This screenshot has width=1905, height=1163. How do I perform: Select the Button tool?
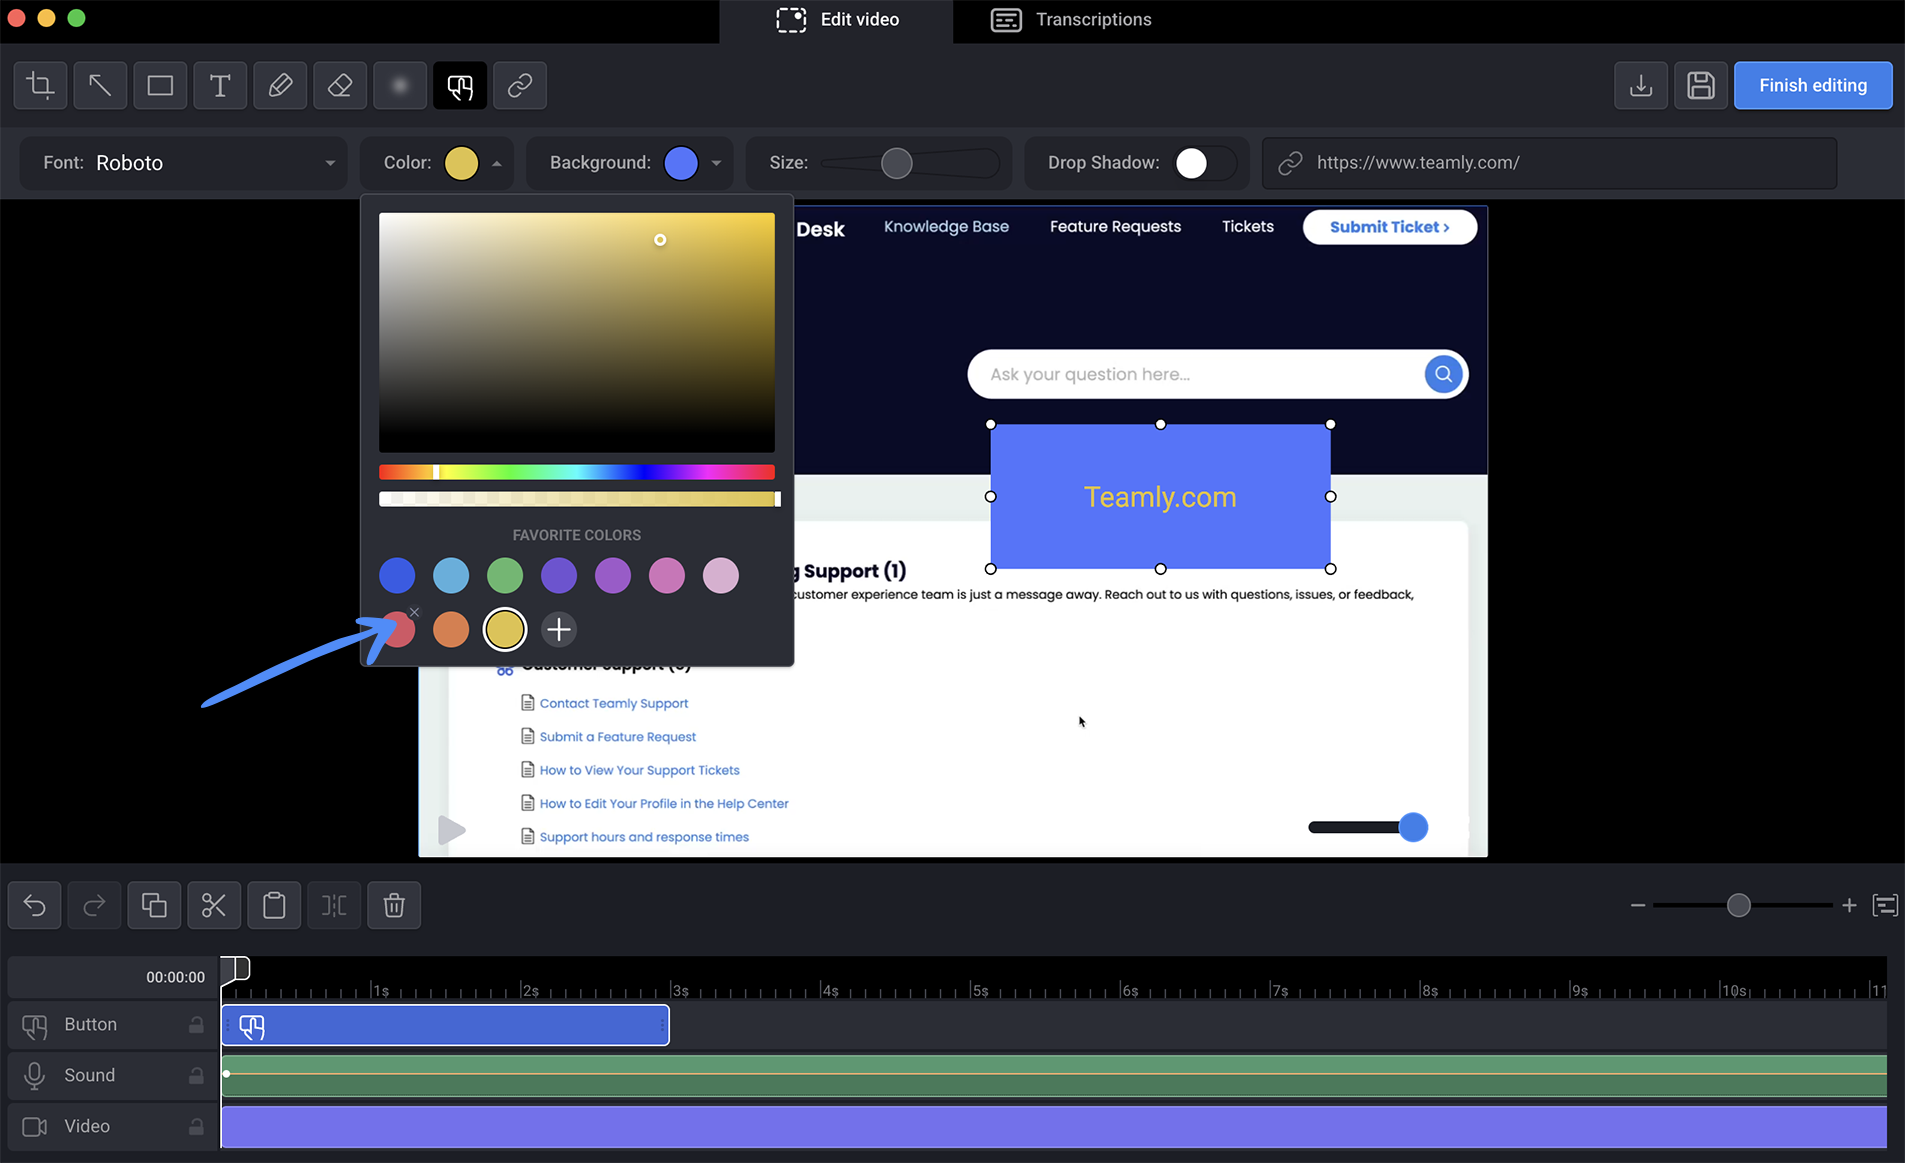click(460, 86)
